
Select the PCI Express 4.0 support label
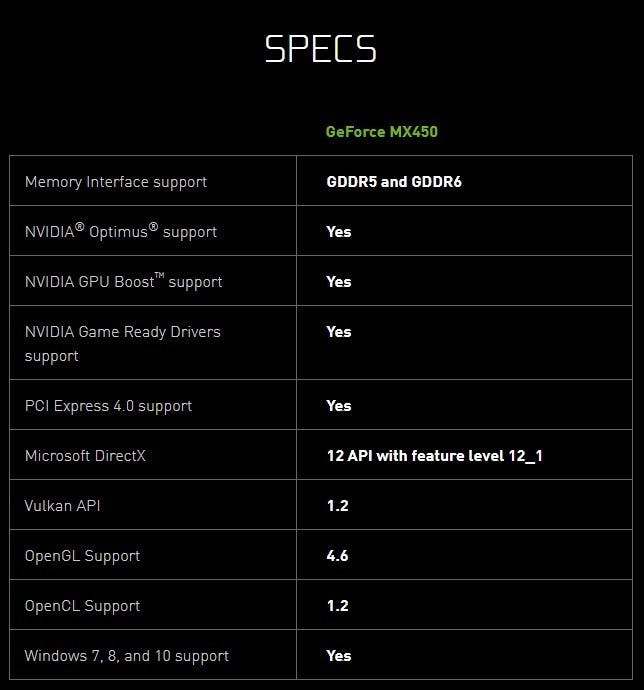[x=108, y=406]
